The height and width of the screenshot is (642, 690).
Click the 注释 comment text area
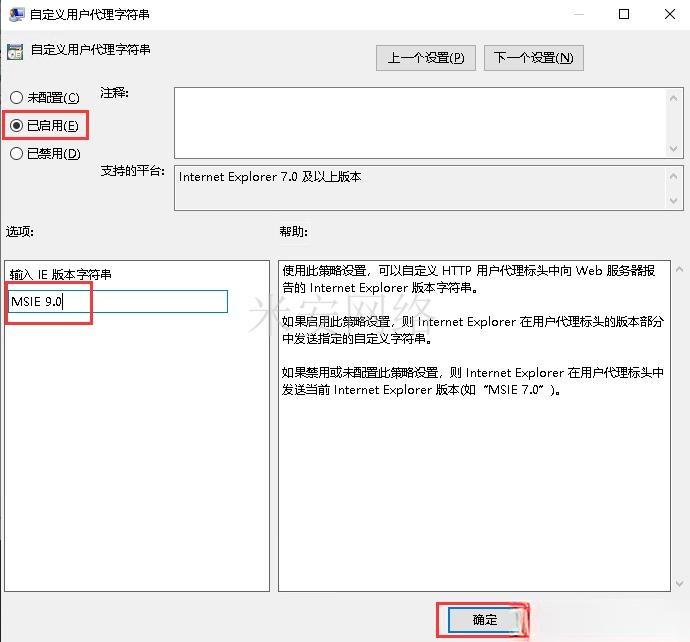tap(420, 123)
